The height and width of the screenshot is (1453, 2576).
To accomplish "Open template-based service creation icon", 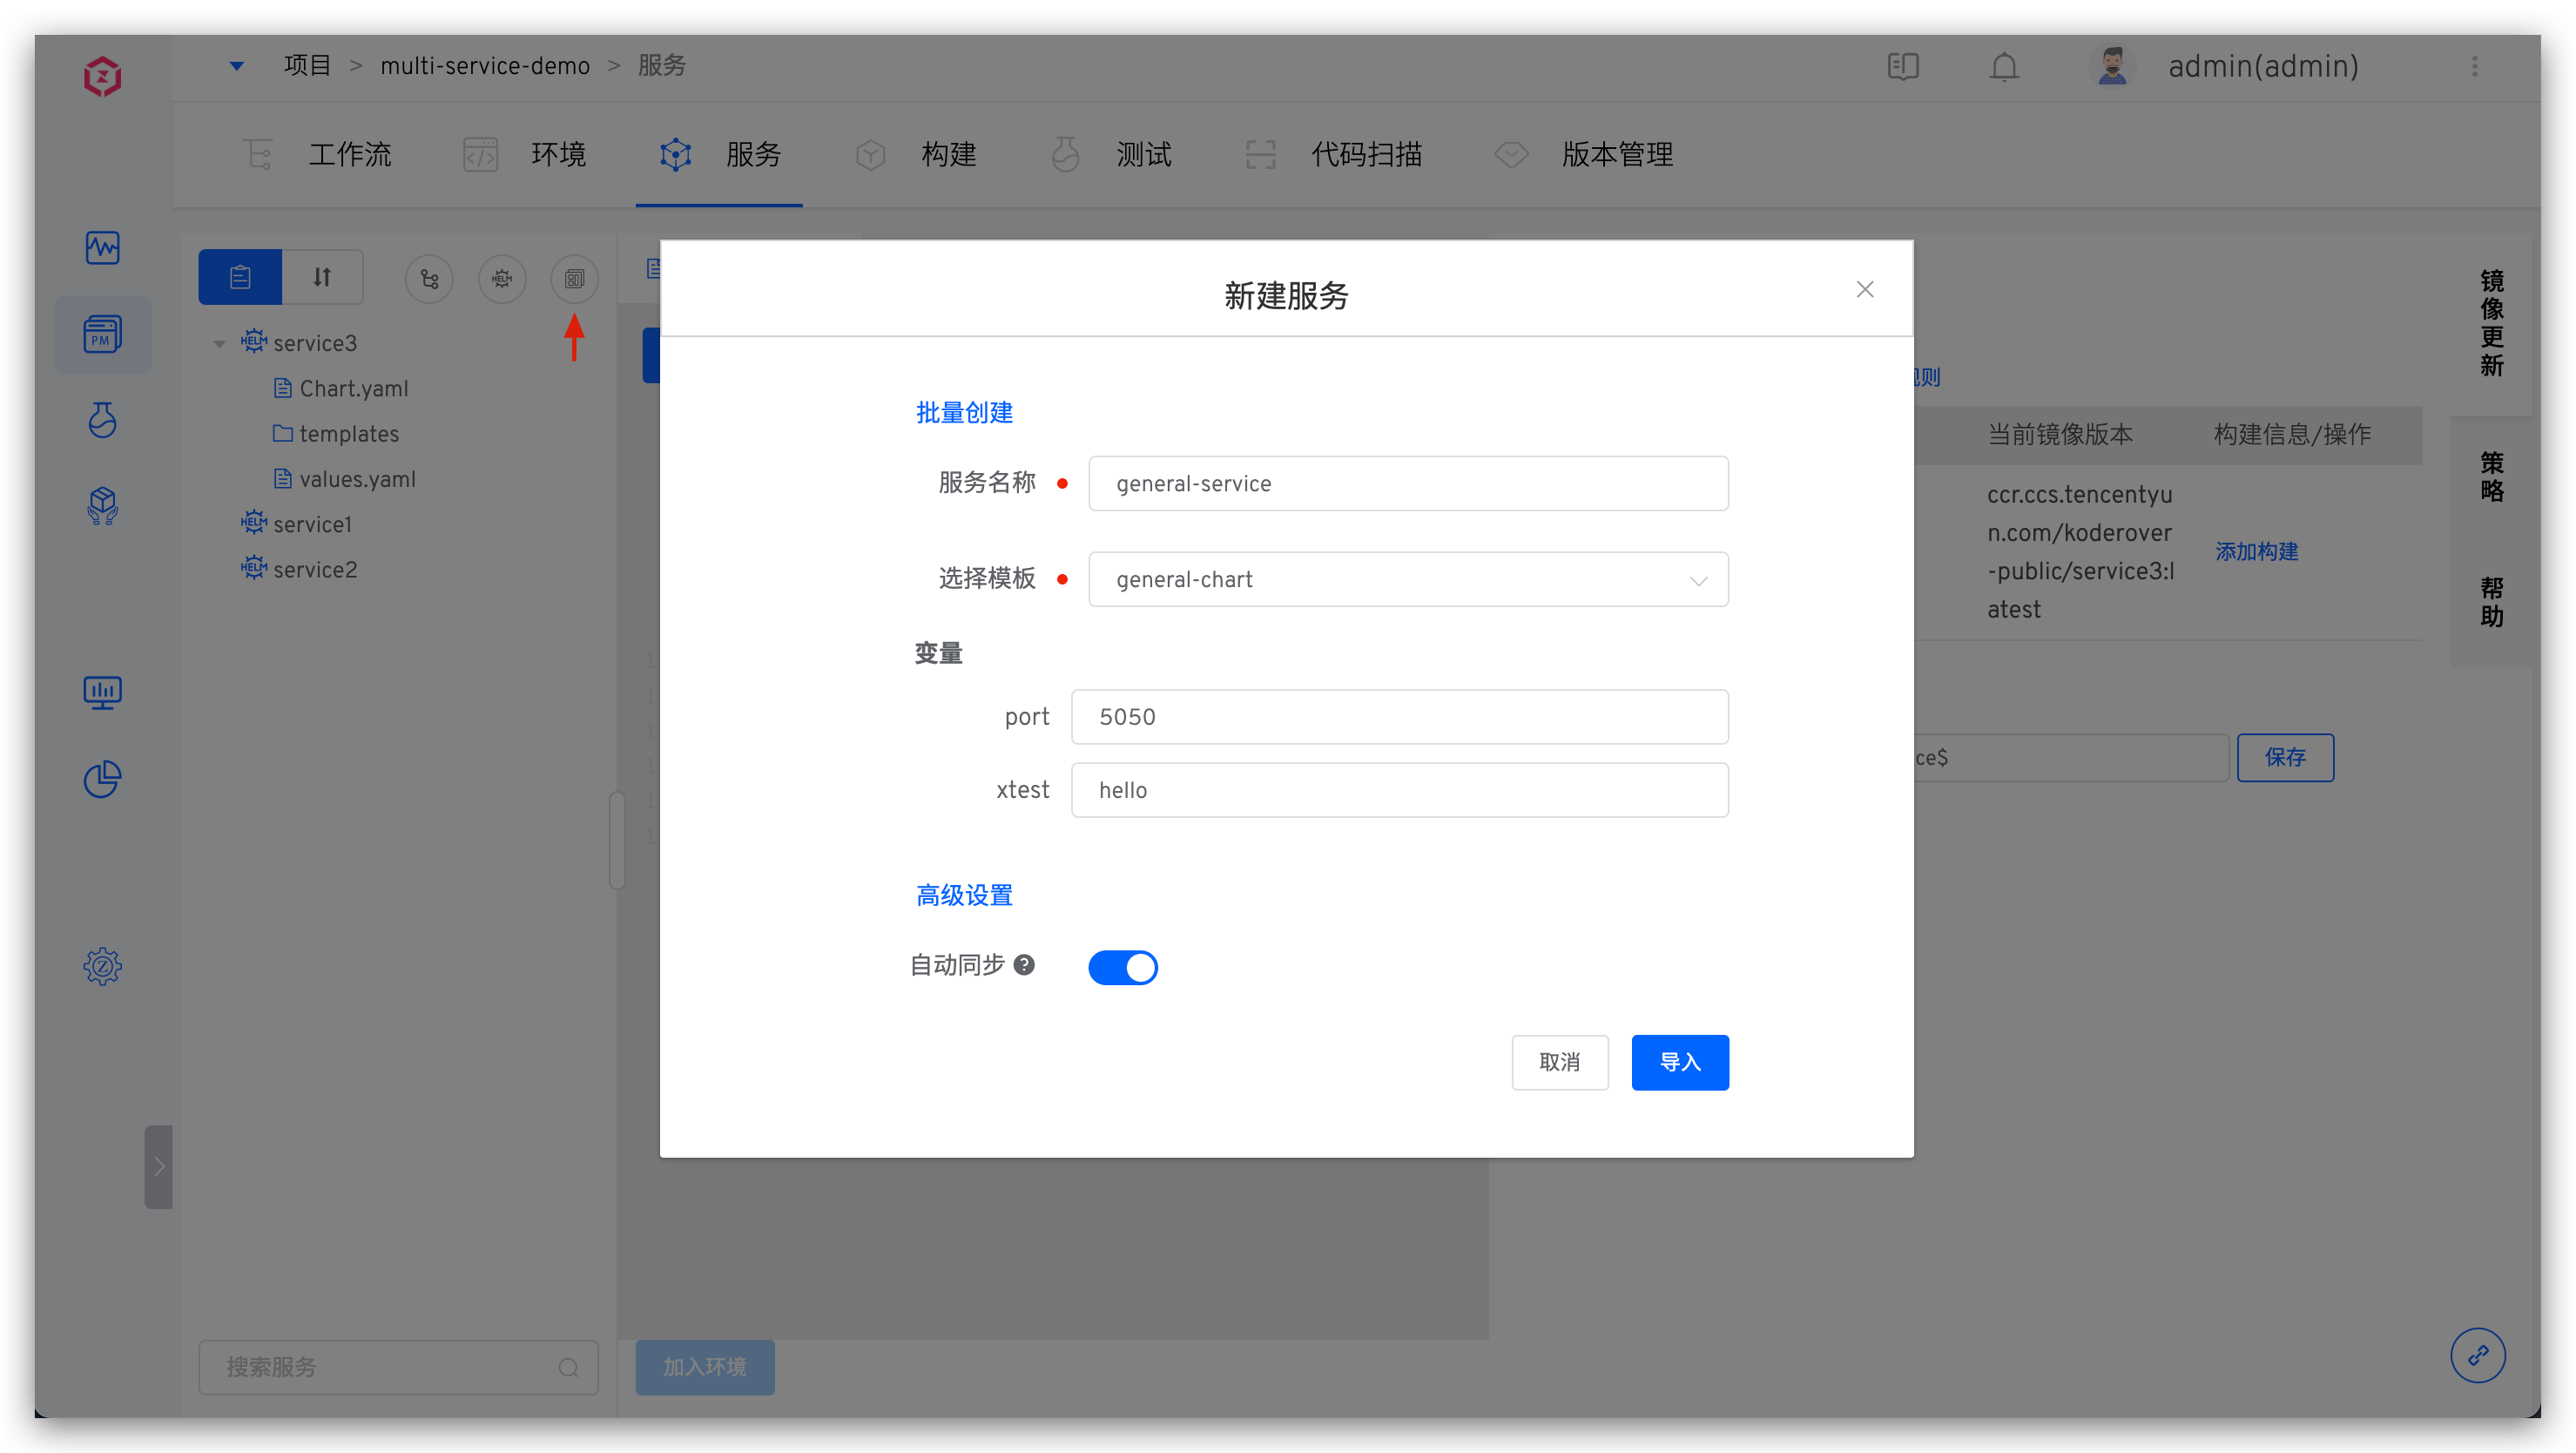I will pos(575,279).
